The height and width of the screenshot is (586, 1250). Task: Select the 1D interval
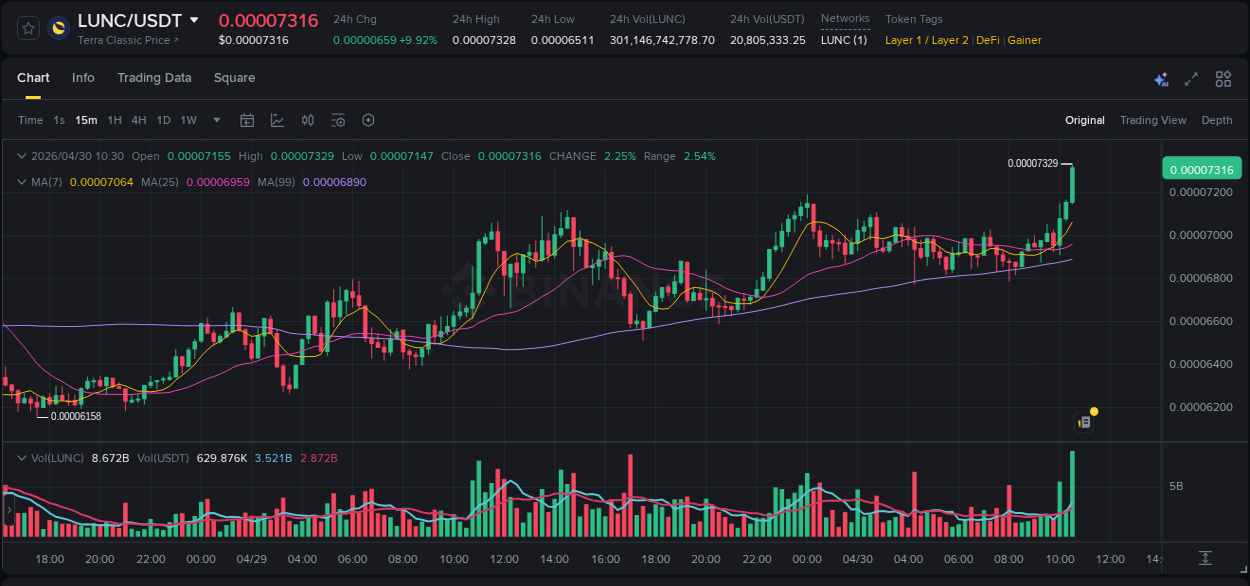(163, 120)
